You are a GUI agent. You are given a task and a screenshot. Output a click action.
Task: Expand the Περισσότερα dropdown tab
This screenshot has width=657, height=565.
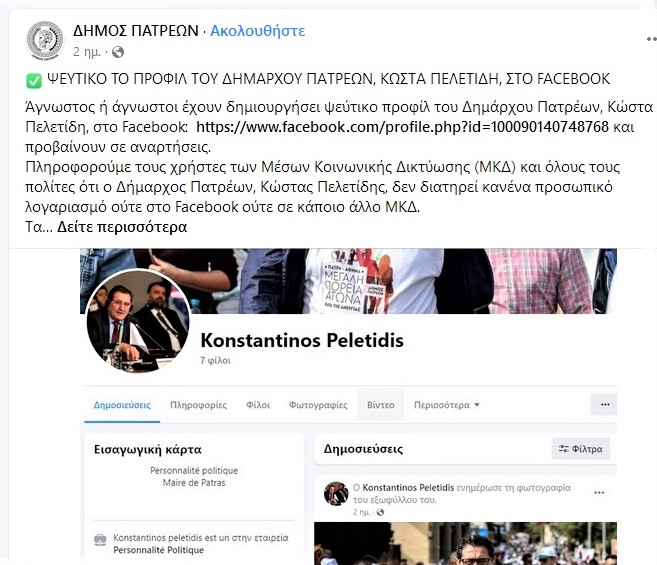tap(447, 405)
